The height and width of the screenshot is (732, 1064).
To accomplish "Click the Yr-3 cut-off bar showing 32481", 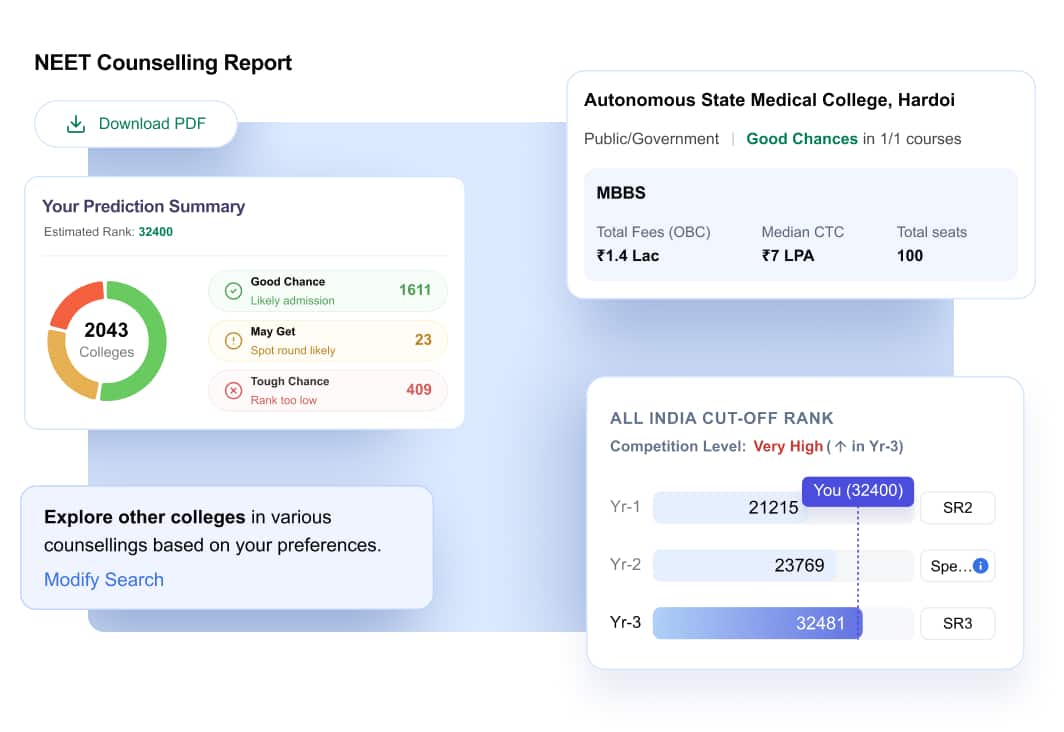I will 757,623.
